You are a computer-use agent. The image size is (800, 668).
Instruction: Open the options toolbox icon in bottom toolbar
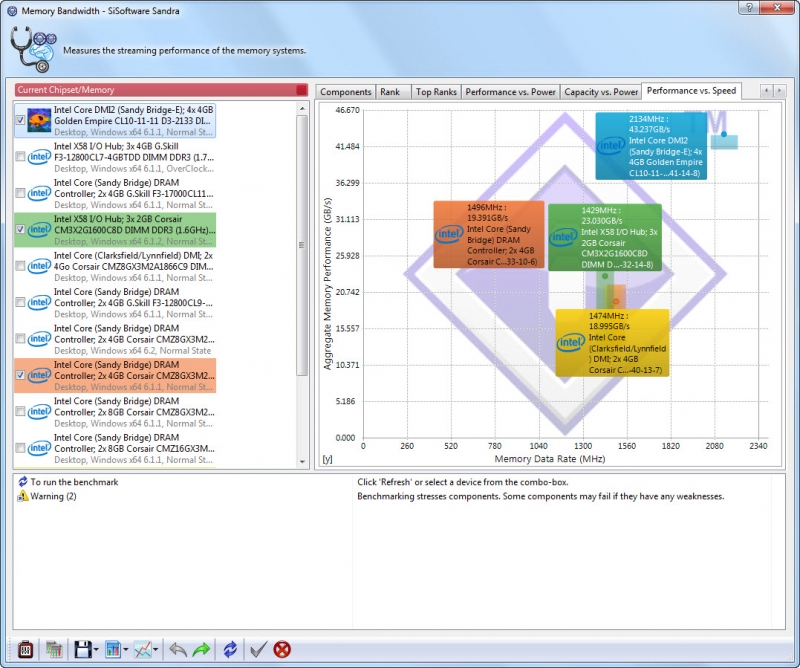26,649
